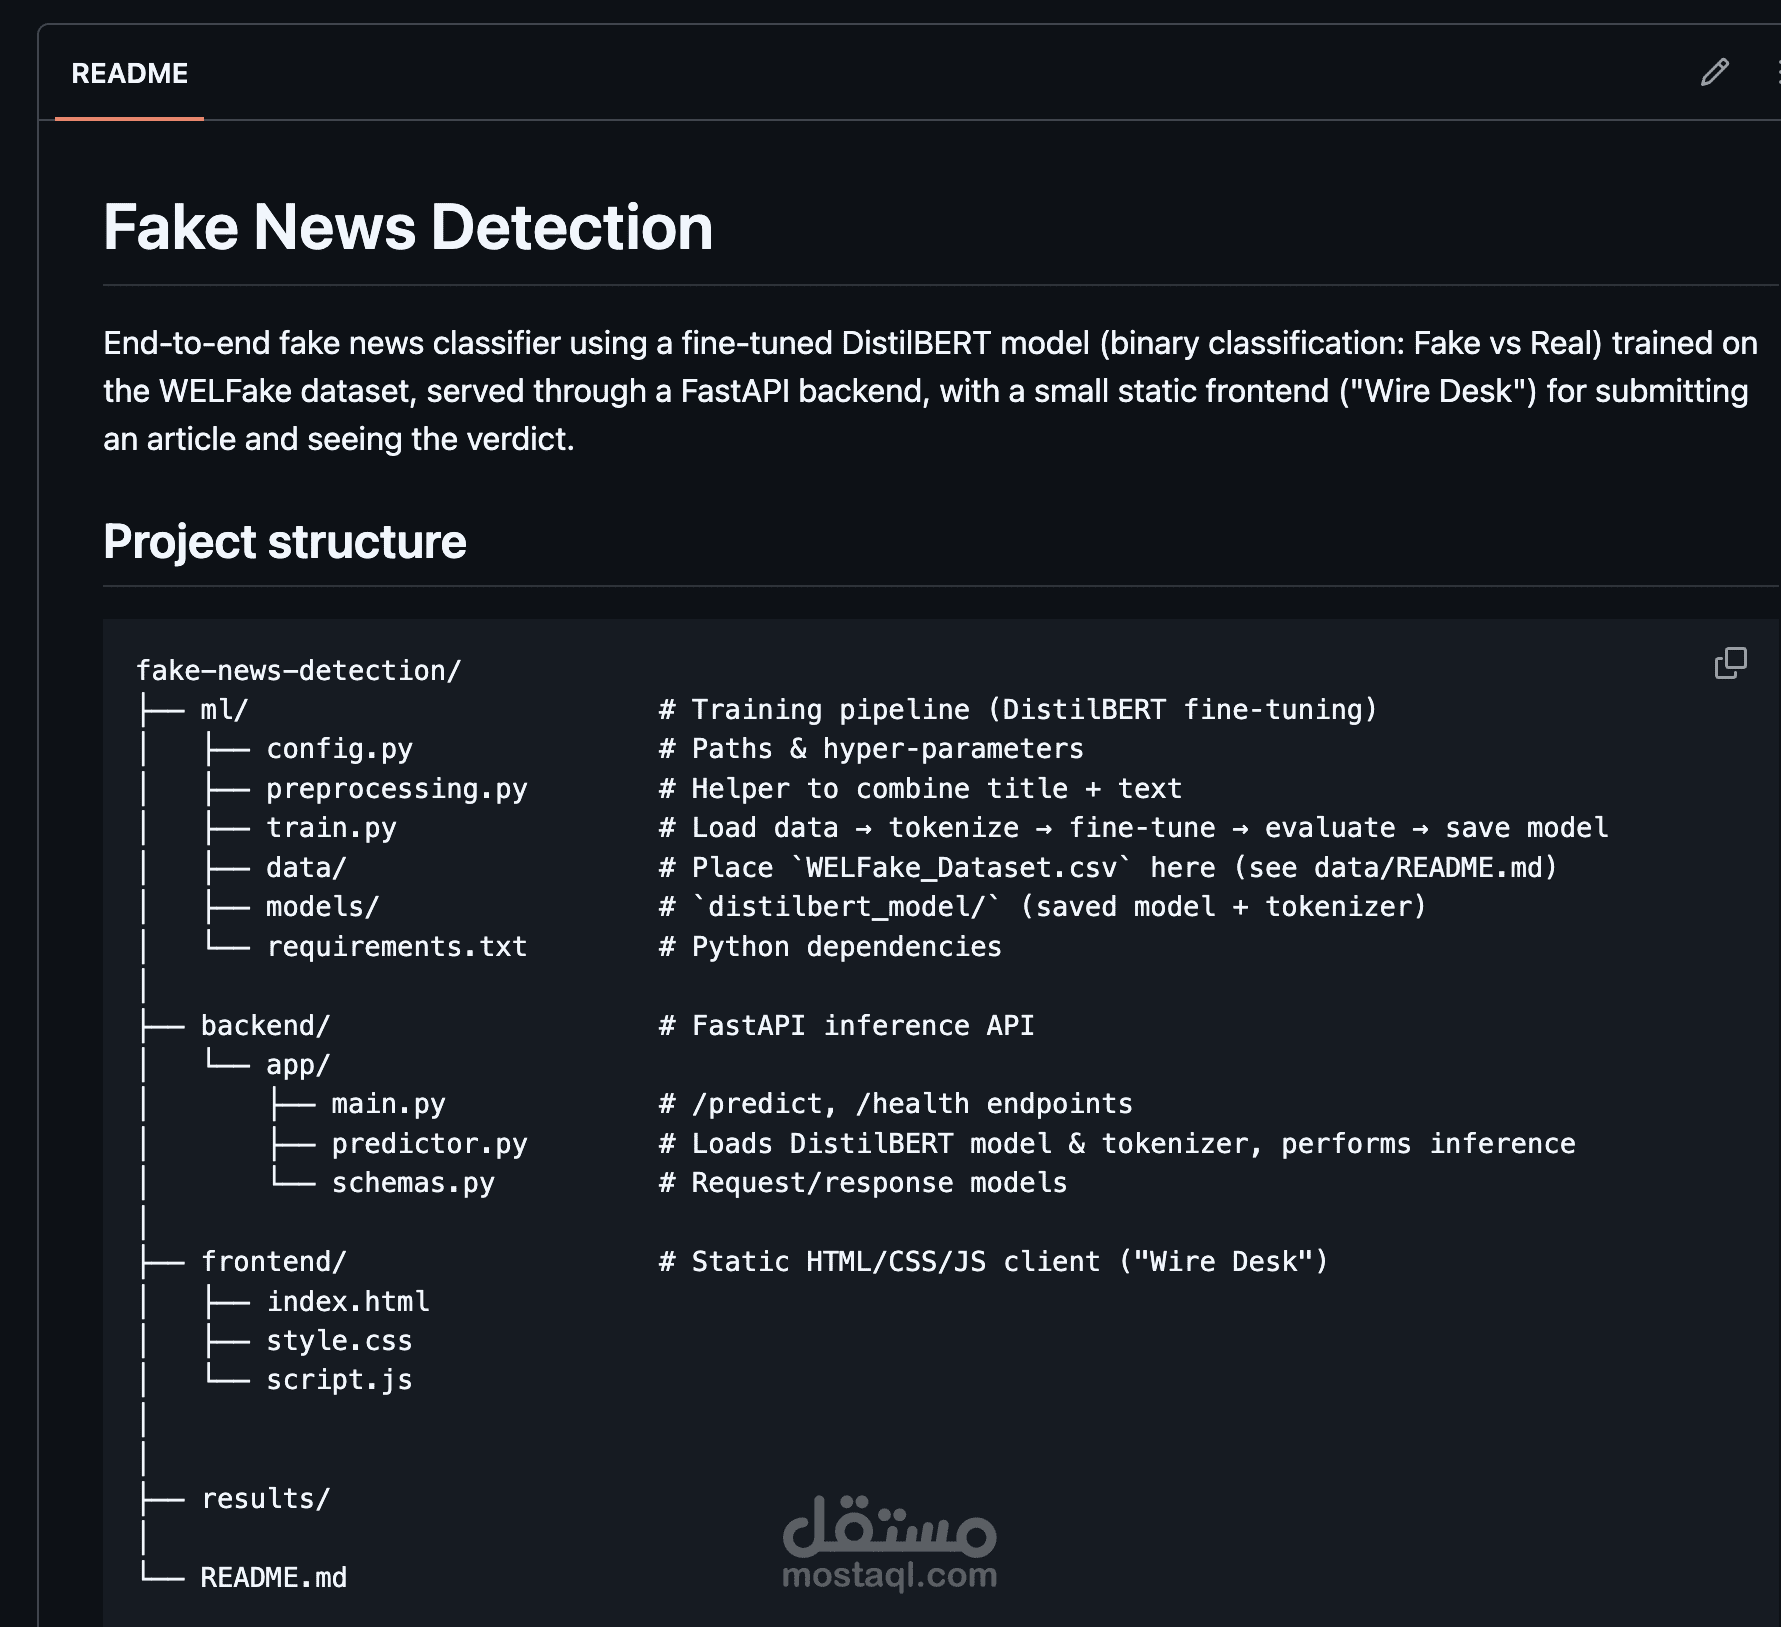Click schemas.py in the tree
1781x1627 pixels.
click(413, 1183)
